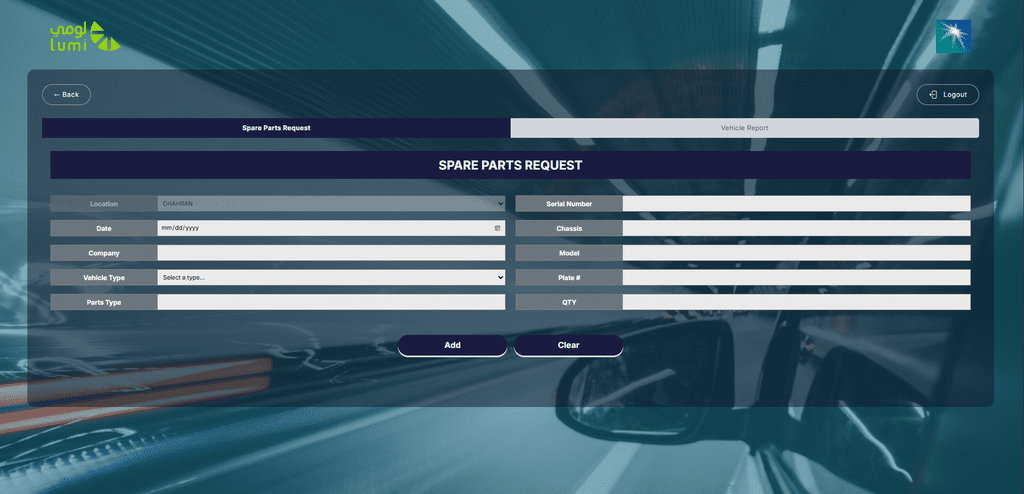Open the Vehicle Report tab

point(744,128)
